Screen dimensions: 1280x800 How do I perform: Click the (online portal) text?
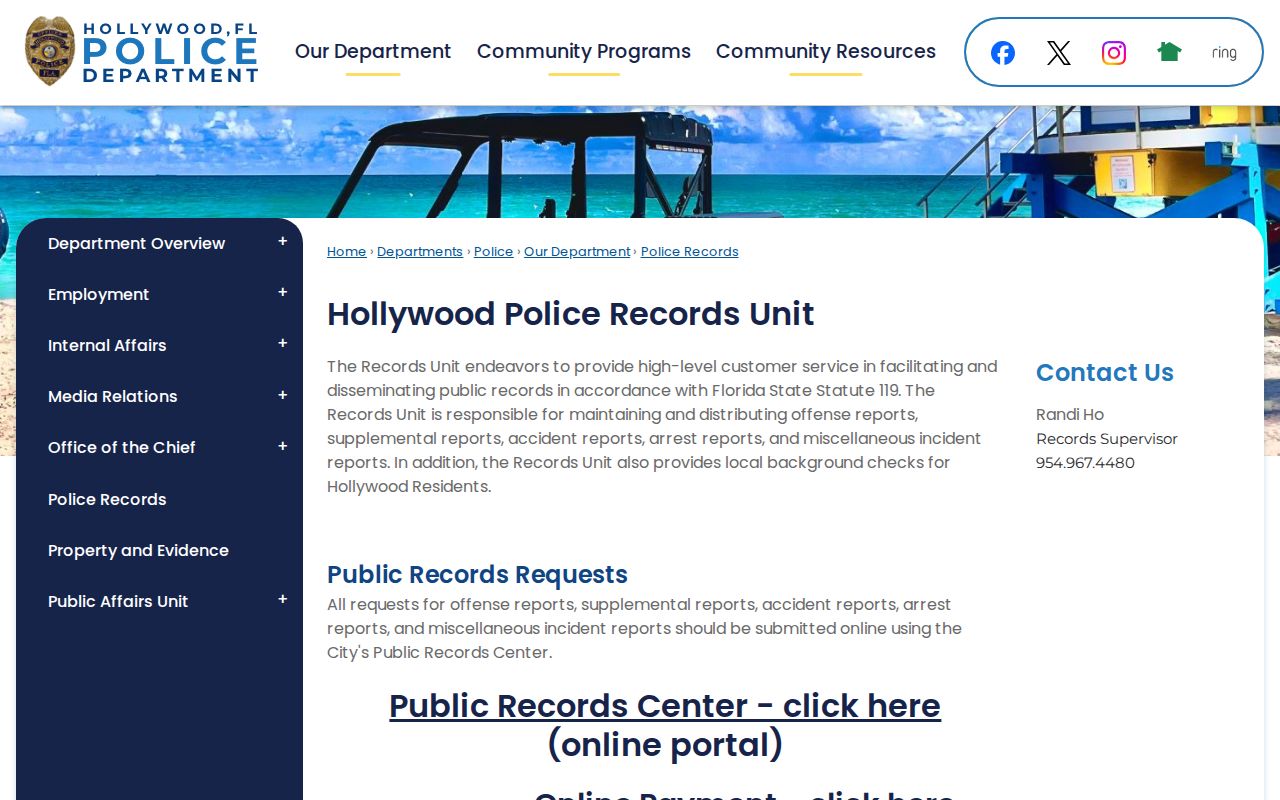click(x=665, y=745)
